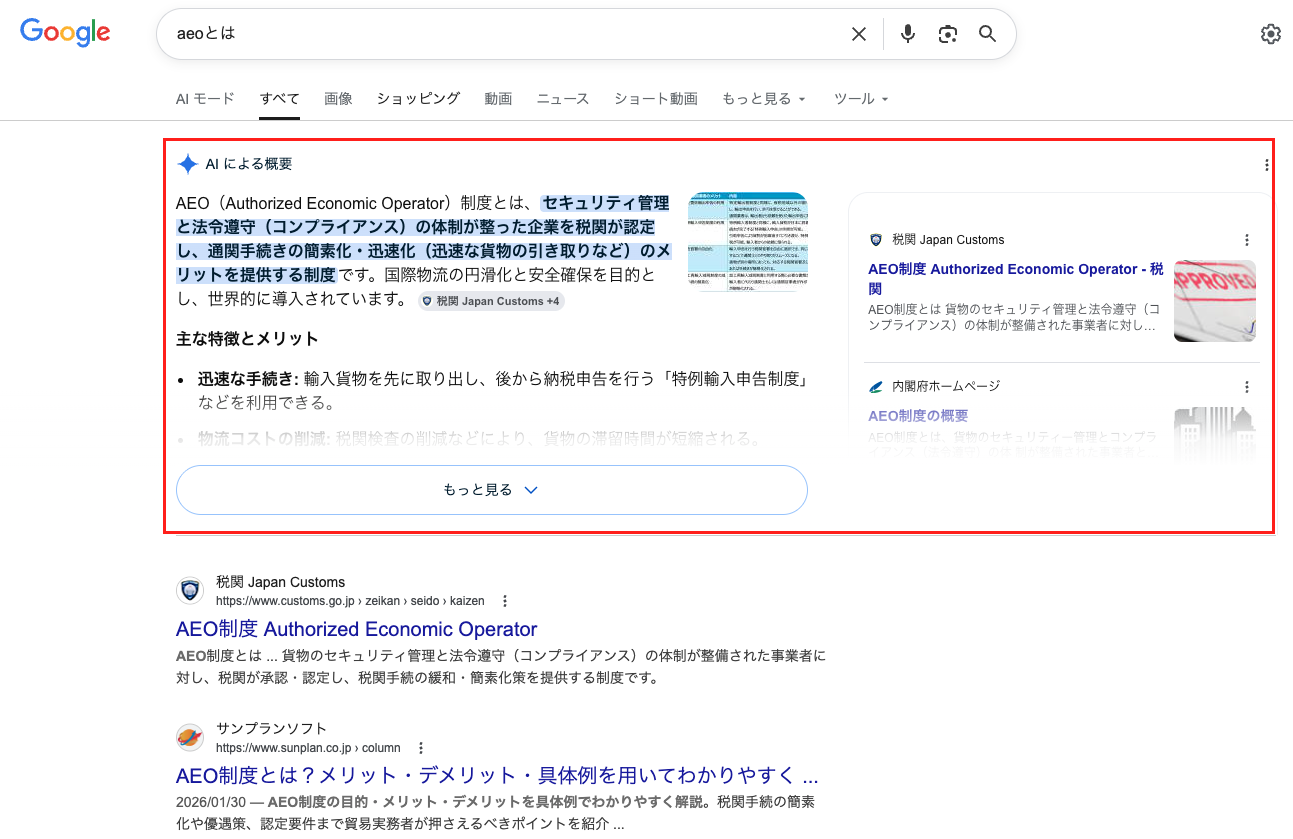Click the AI overview sparkle icon

[x=187, y=164]
